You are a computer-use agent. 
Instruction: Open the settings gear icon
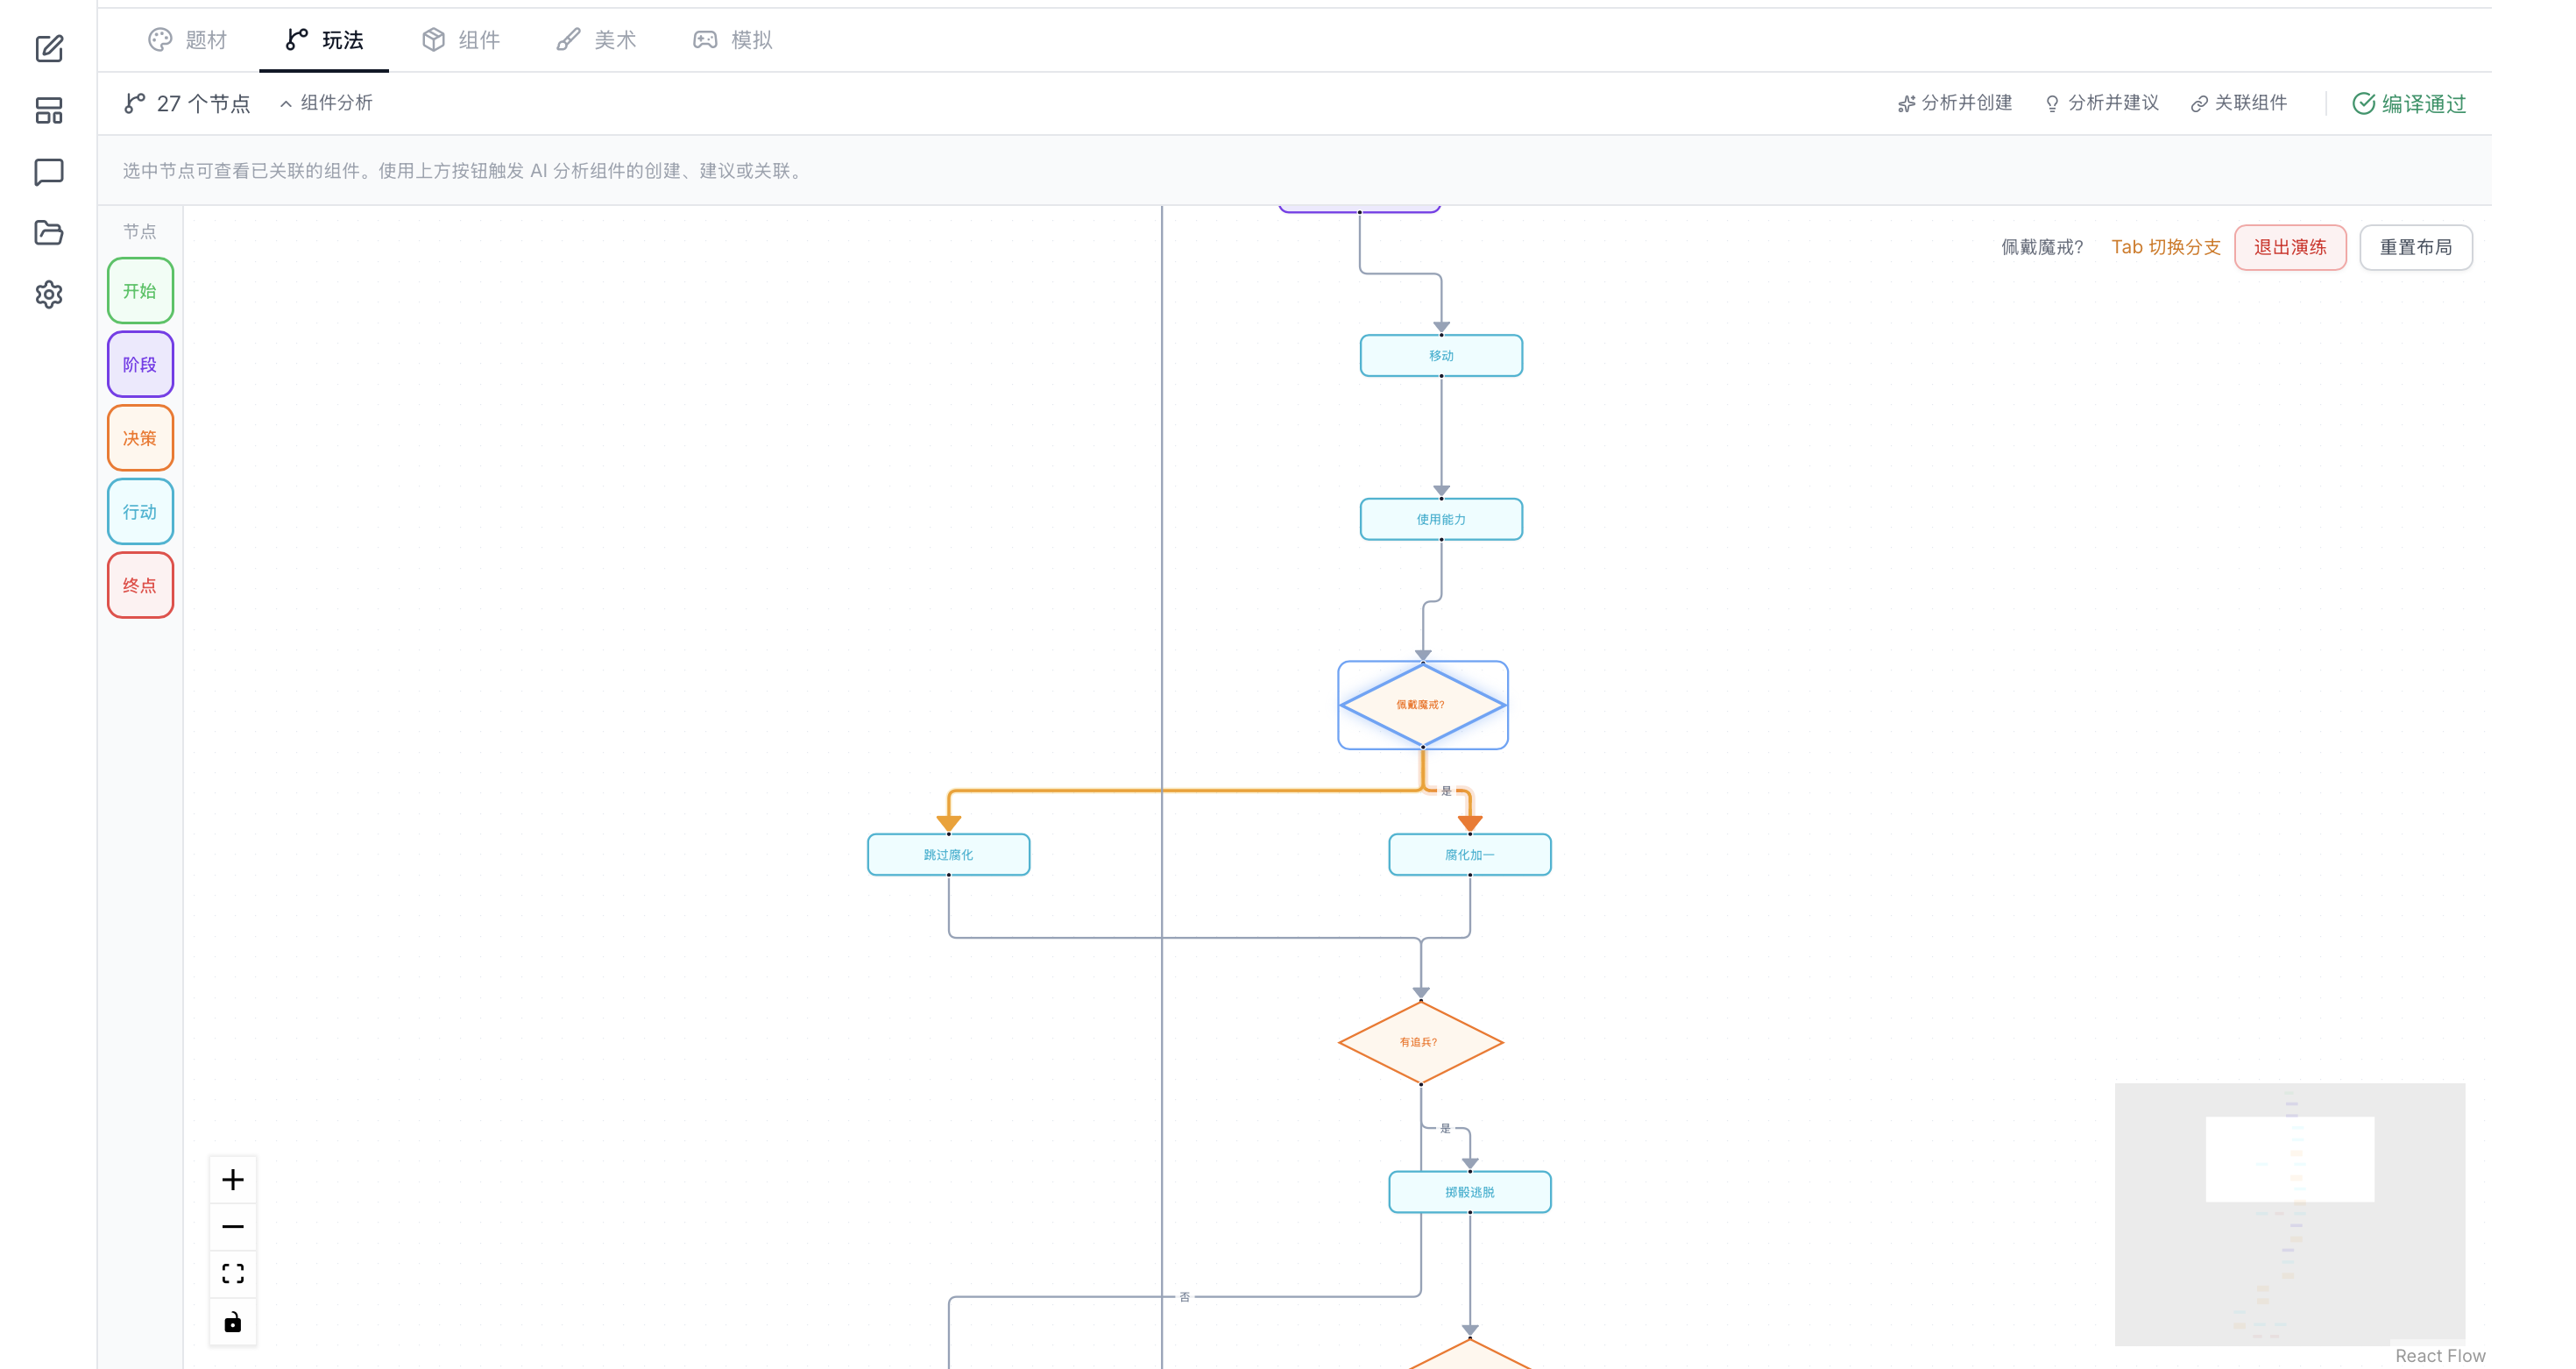49,294
